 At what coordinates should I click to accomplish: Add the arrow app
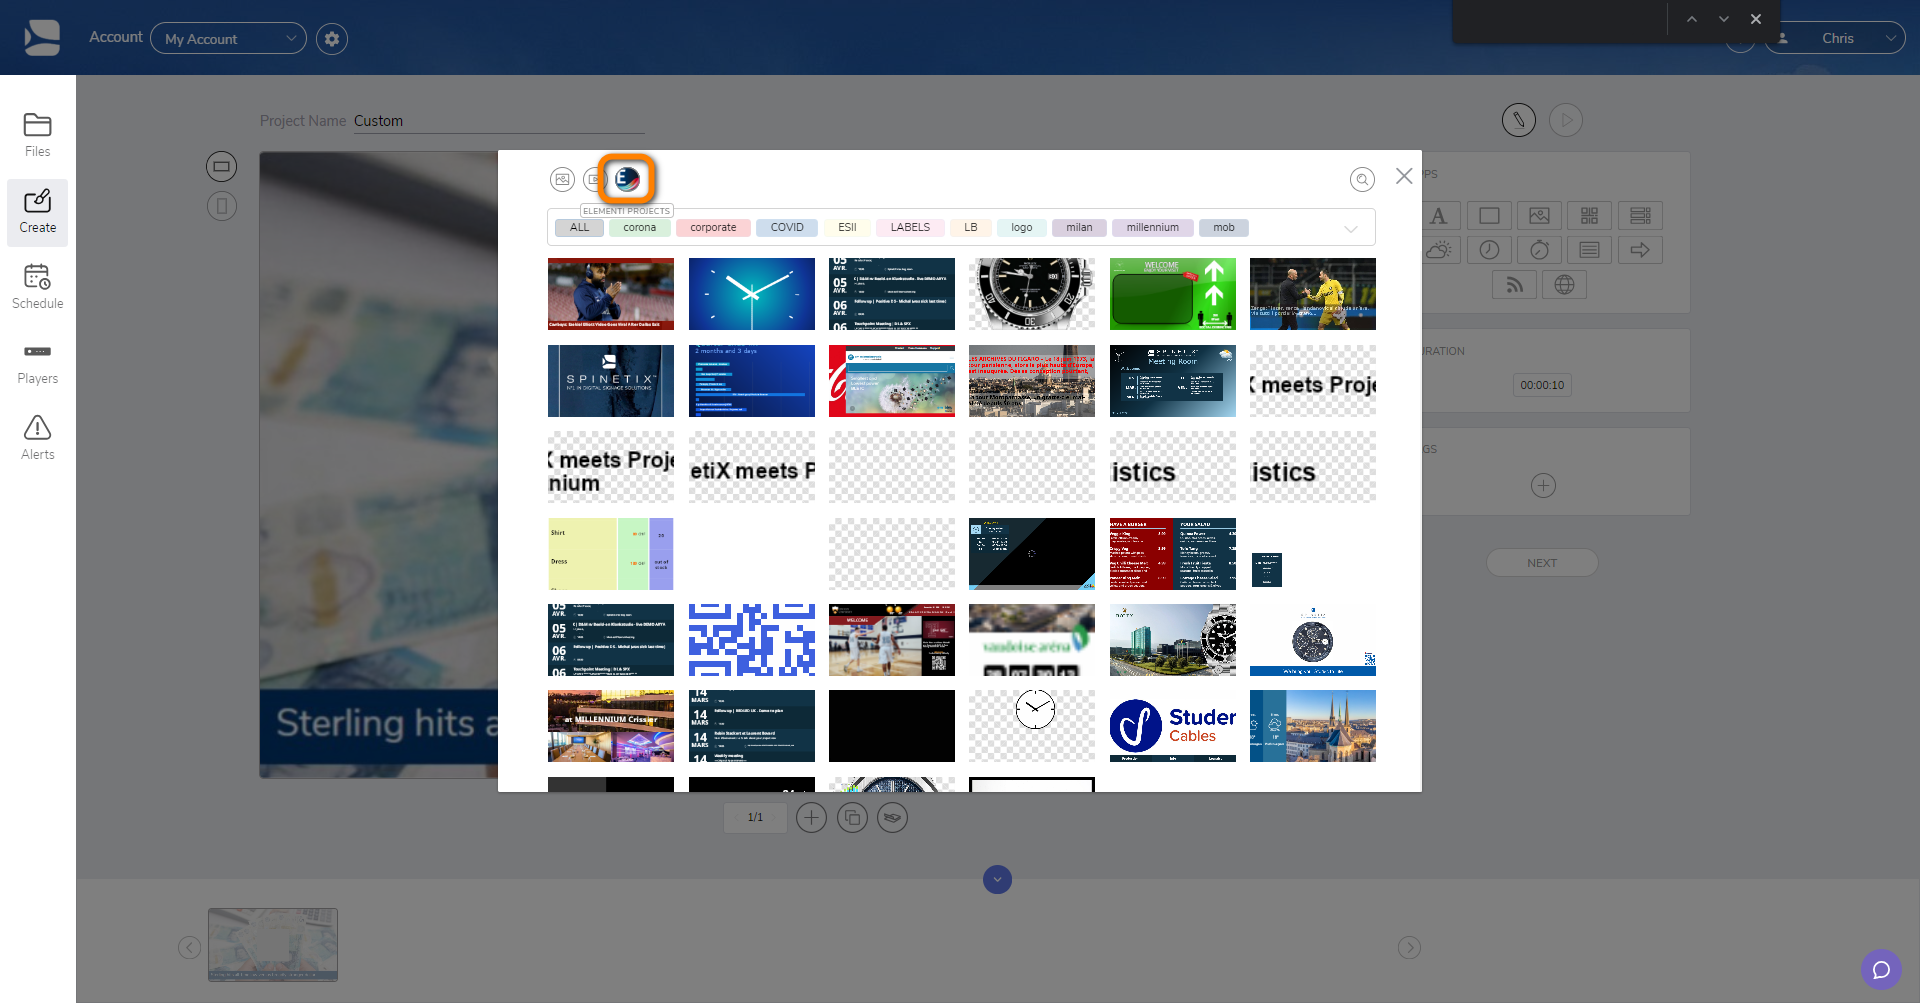click(x=1640, y=250)
